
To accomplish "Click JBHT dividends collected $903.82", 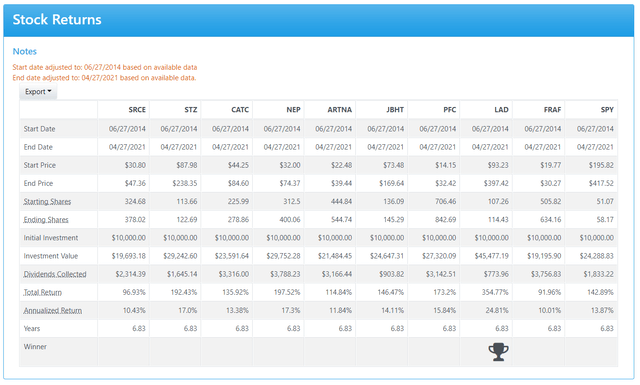I will [391, 274].
